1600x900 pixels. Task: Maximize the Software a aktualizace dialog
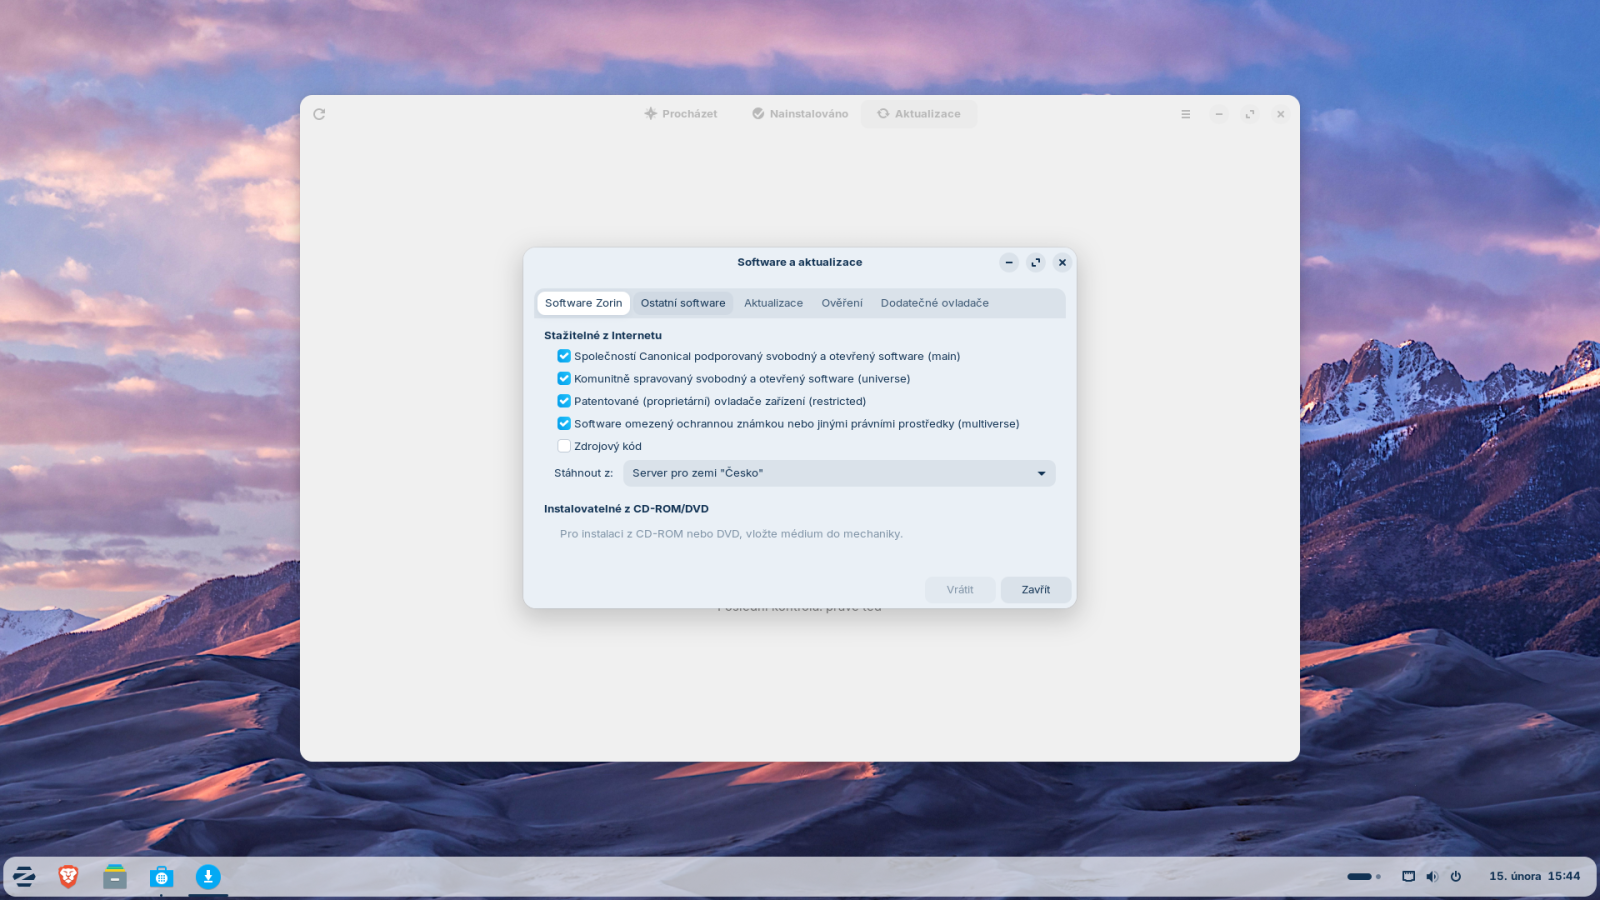tap(1036, 262)
